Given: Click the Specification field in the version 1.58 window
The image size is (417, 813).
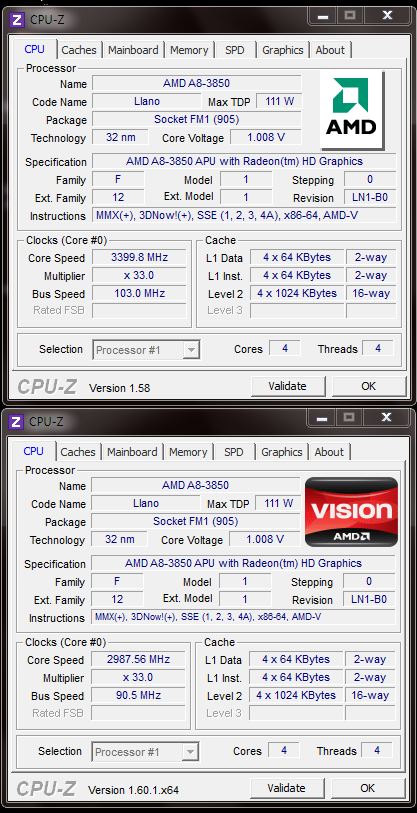Looking at the screenshot, I should [x=244, y=161].
